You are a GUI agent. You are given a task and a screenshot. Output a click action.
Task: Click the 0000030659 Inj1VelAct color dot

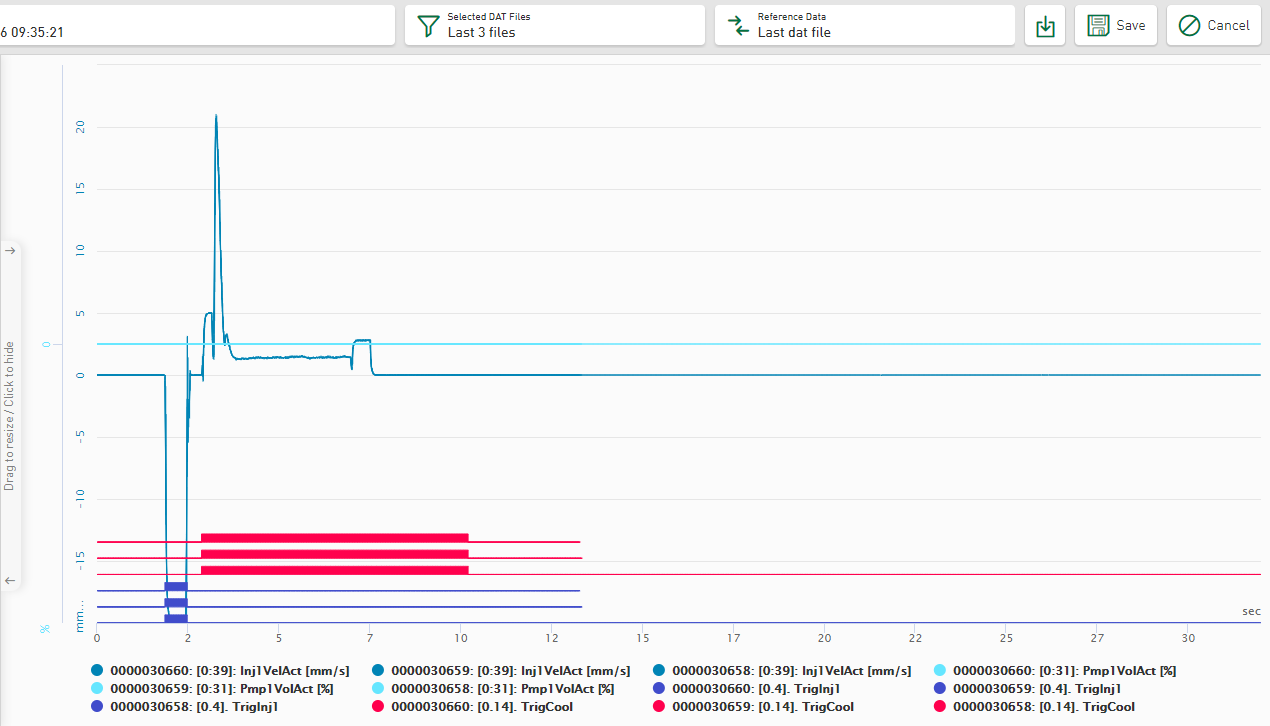tap(378, 671)
